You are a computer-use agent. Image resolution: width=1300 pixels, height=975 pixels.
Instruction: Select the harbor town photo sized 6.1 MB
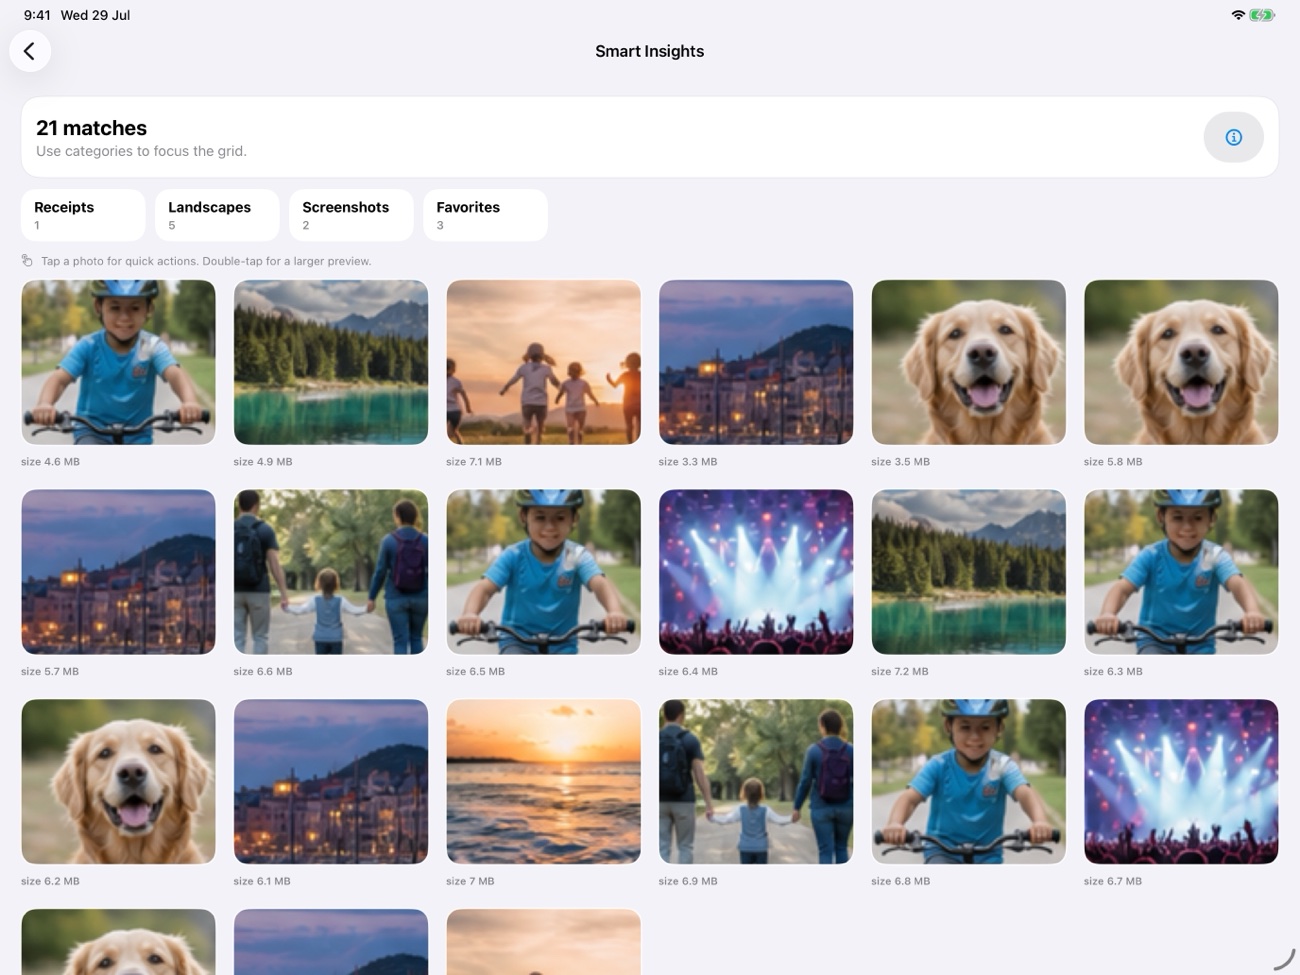pyautogui.click(x=331, y=782)
